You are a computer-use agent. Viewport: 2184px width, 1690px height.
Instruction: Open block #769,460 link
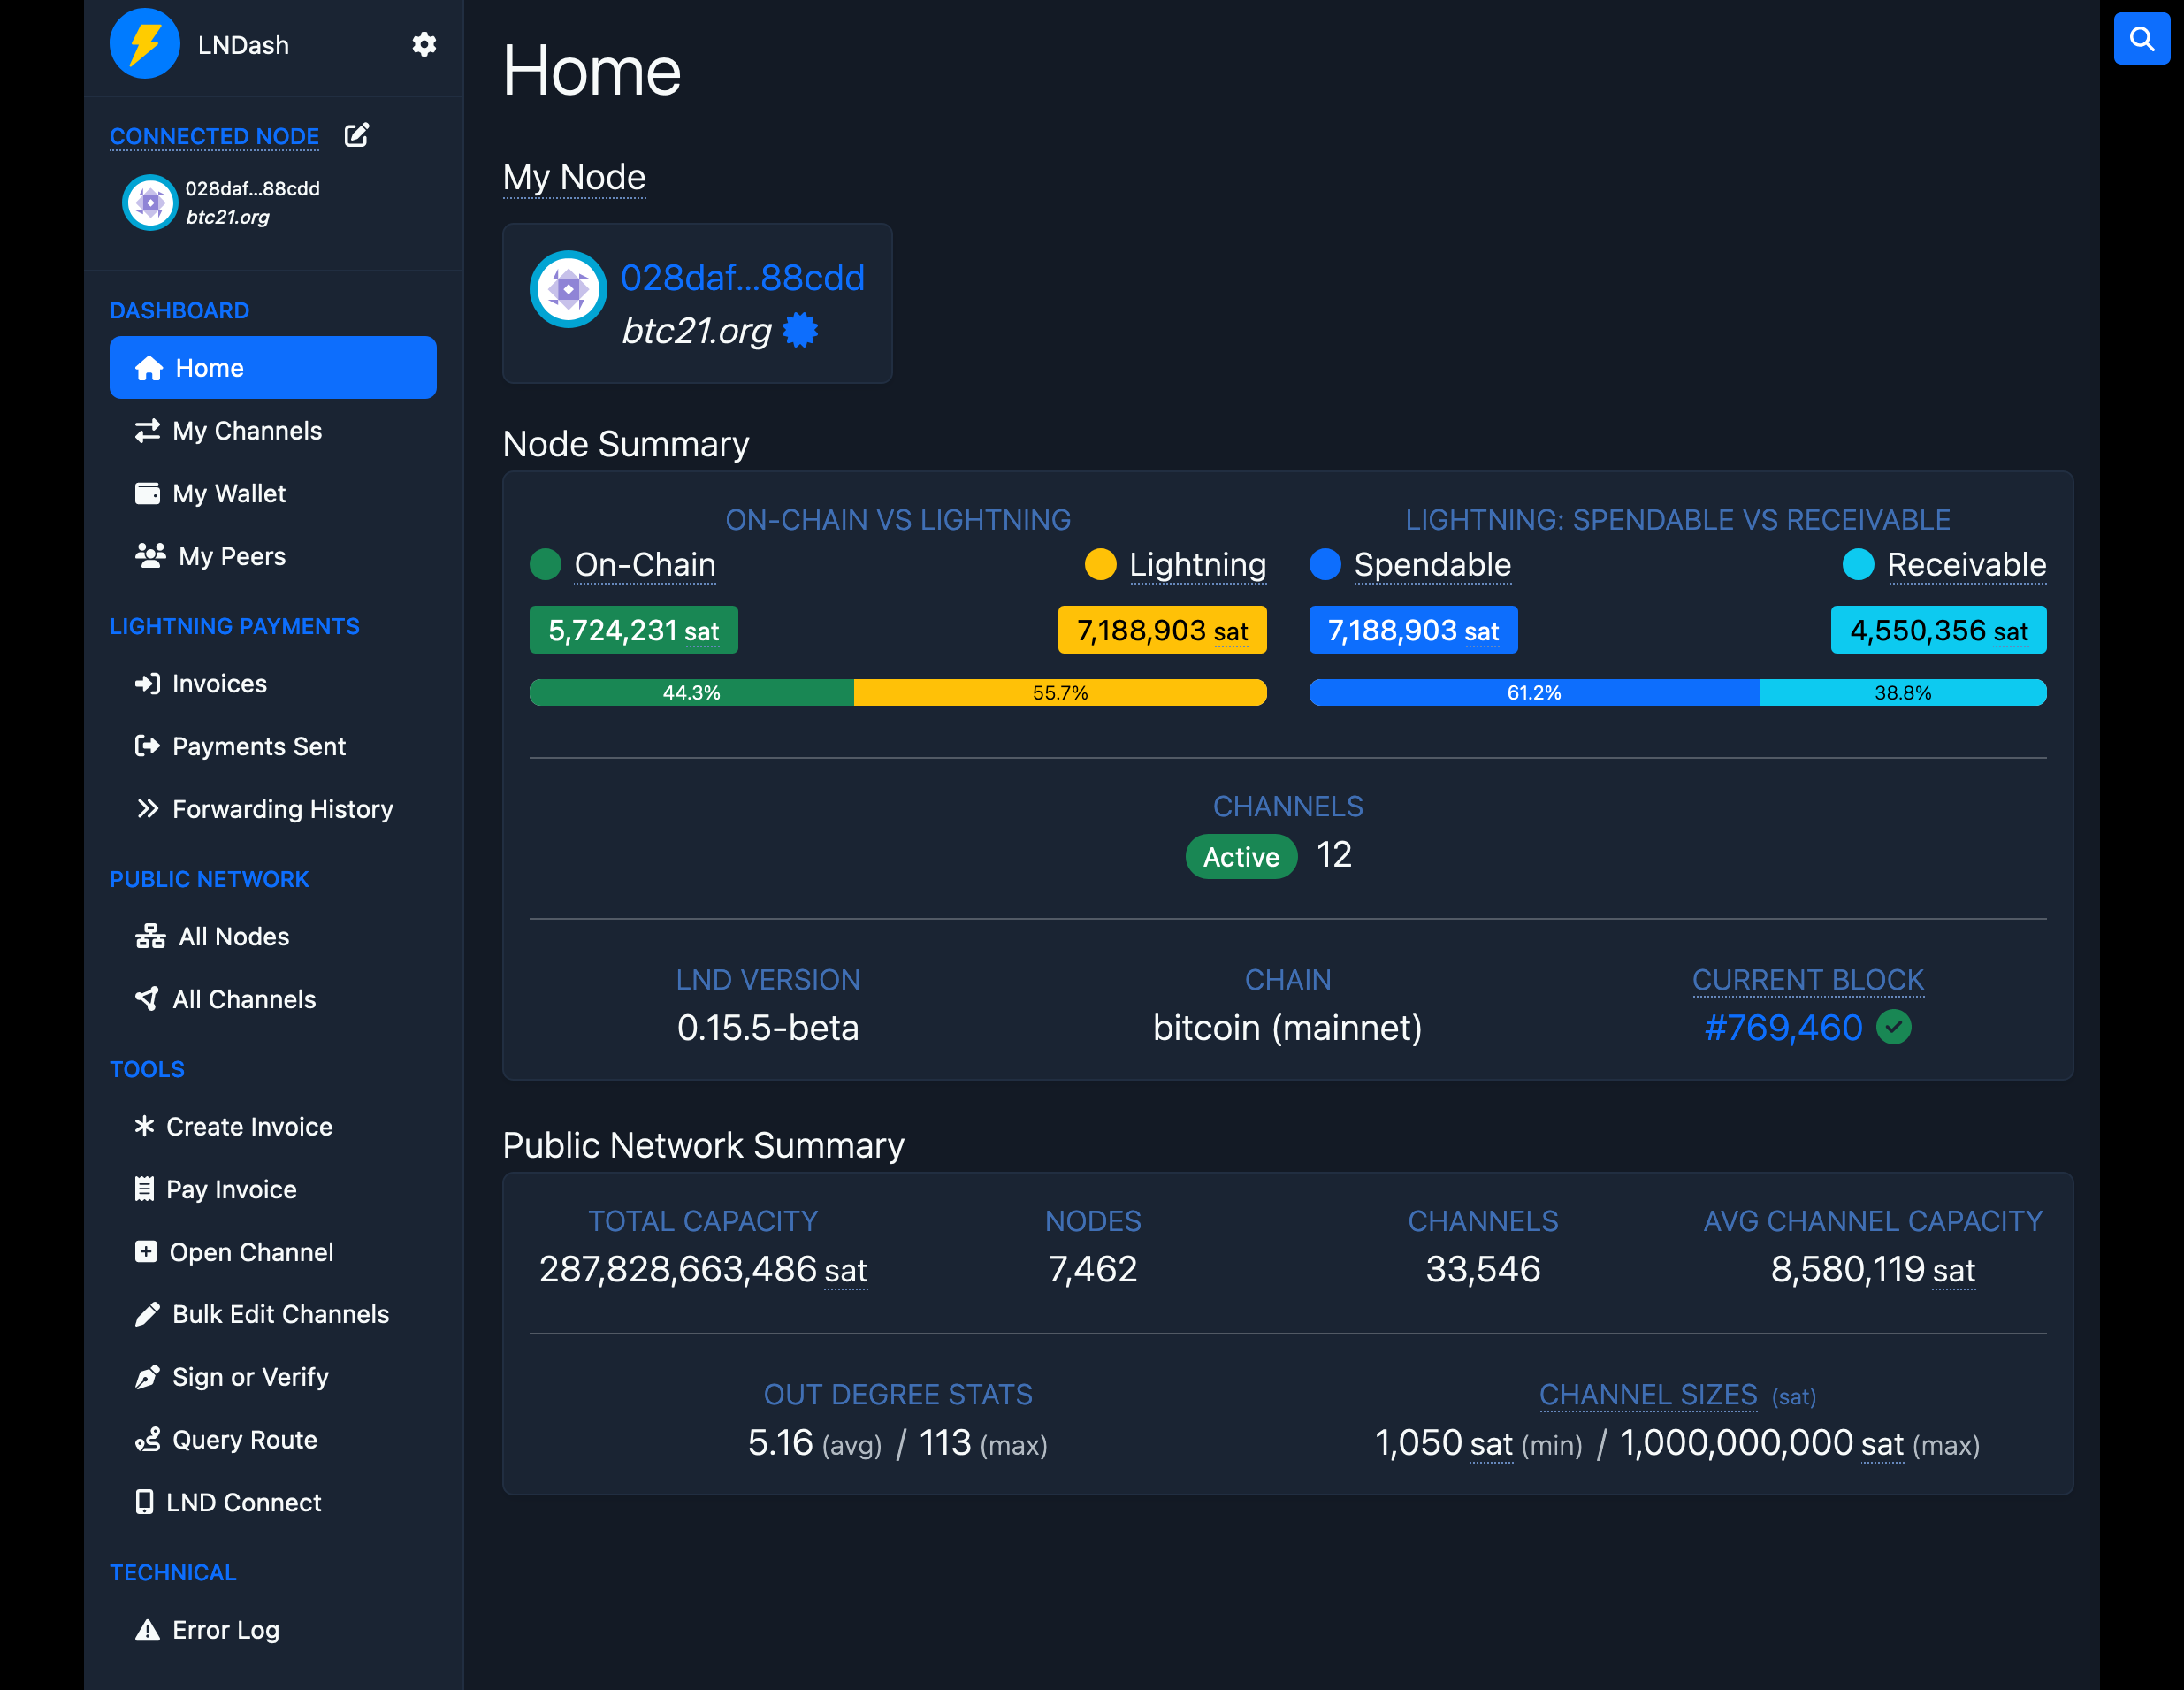tap(1783, 1027)
